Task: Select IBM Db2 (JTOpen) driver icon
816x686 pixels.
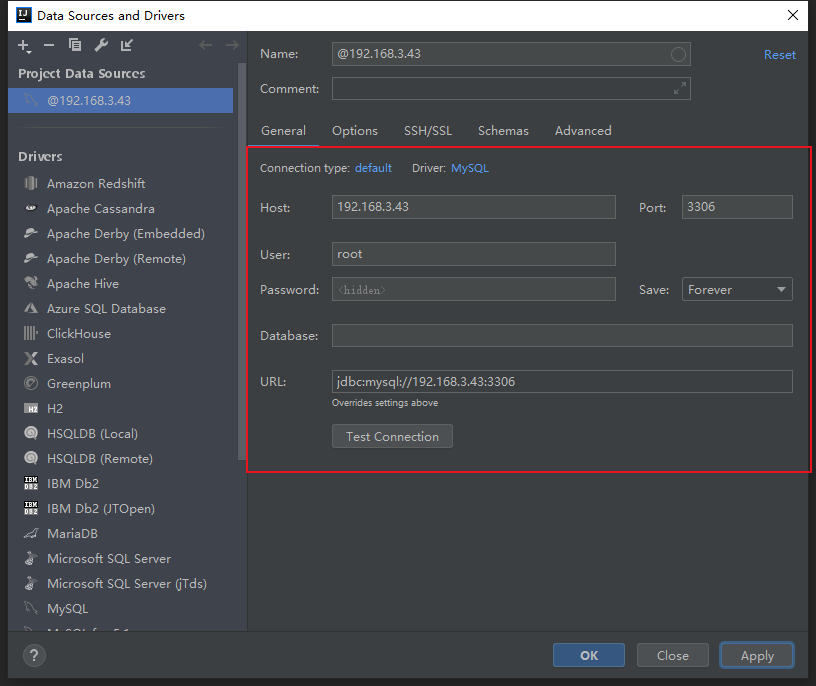Action: (31, 508)
